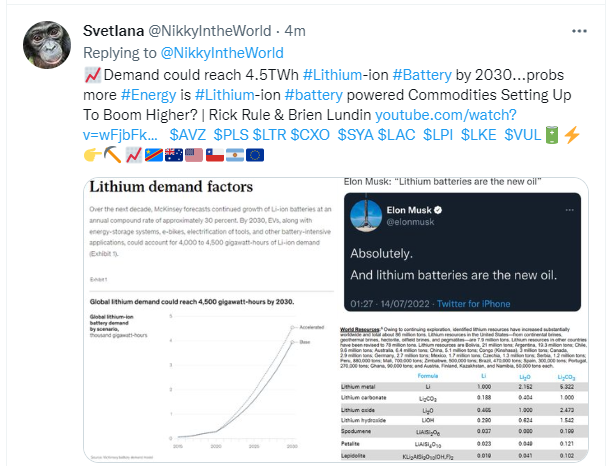Viewport: 611px width, 466px height.
Task: Click Svetlana's chimpanzee profile avatar
Action: (x=47, y=45)
